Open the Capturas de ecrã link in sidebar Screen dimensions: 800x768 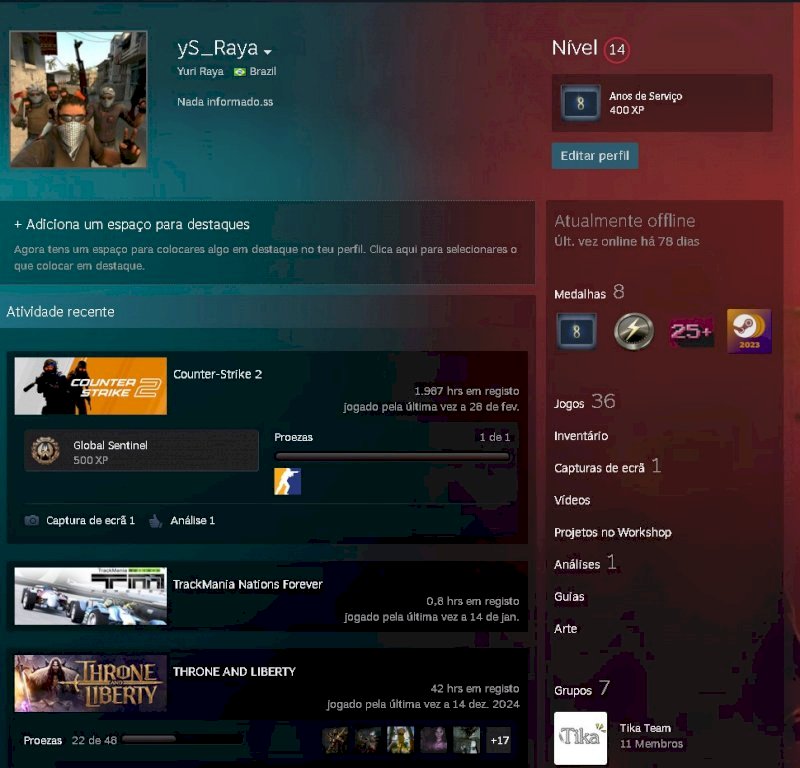click(607, 467)
